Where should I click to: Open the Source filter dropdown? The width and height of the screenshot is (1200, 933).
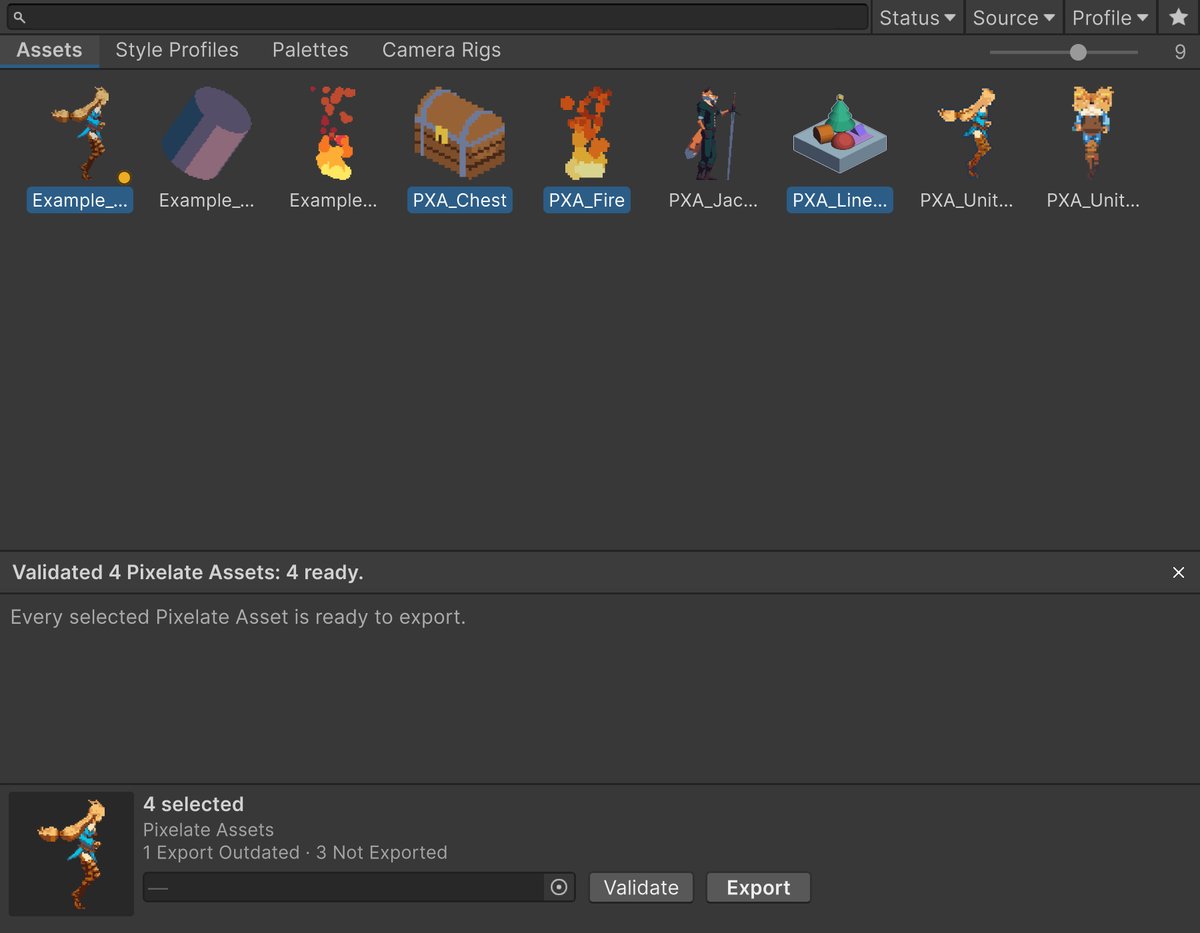point(1013,17)
